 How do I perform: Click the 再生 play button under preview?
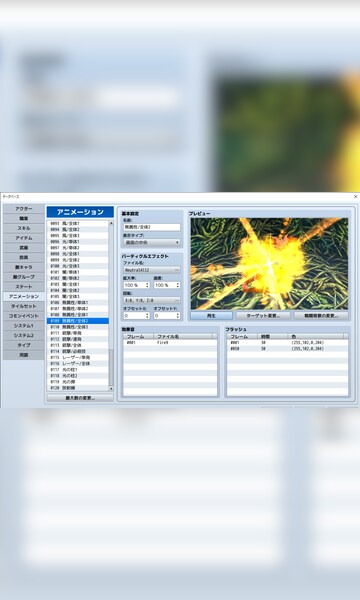(x=212, y=316)
